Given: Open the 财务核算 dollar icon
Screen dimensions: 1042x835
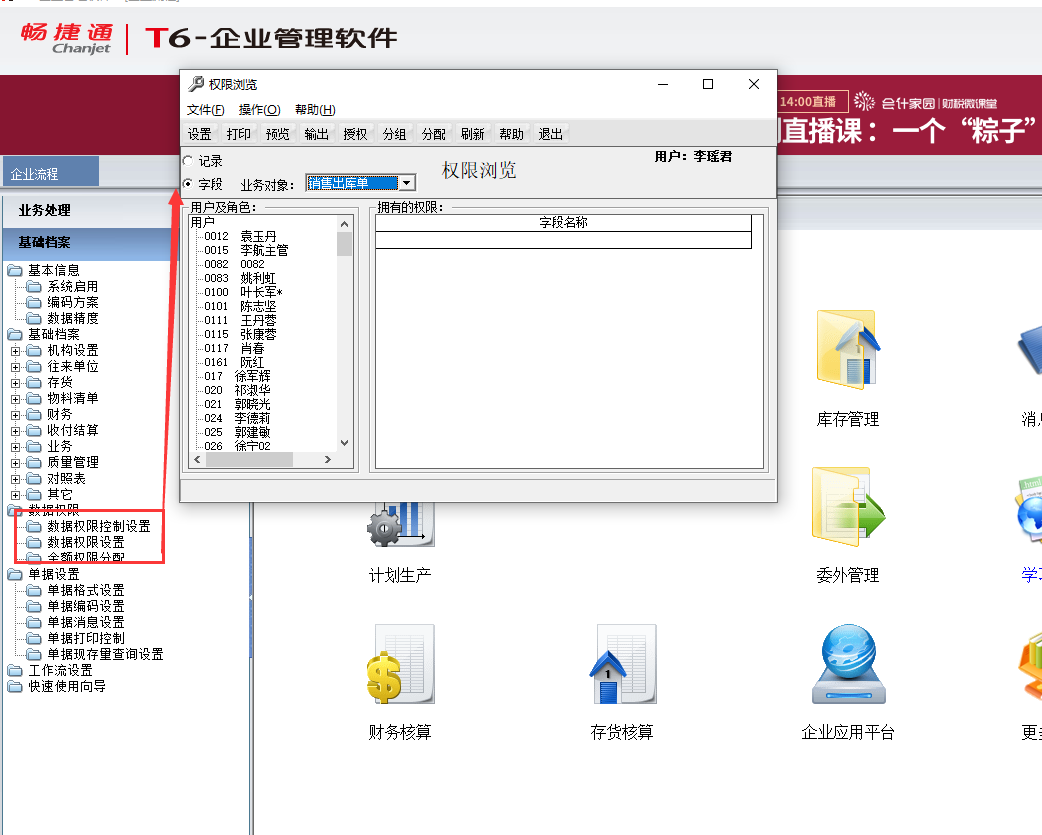Looking at the screenshot, I should point(401,663).
